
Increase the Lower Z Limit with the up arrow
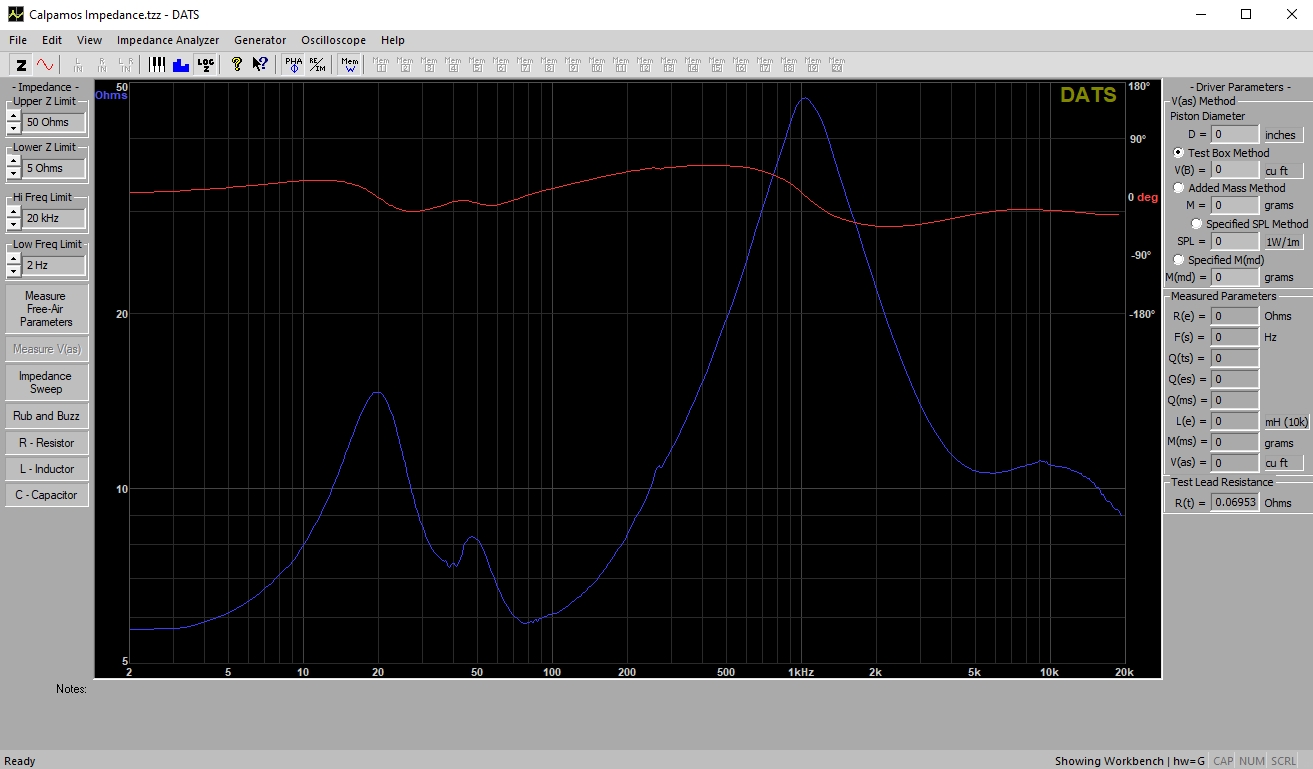pyautogui.click(x=13, y=162)
